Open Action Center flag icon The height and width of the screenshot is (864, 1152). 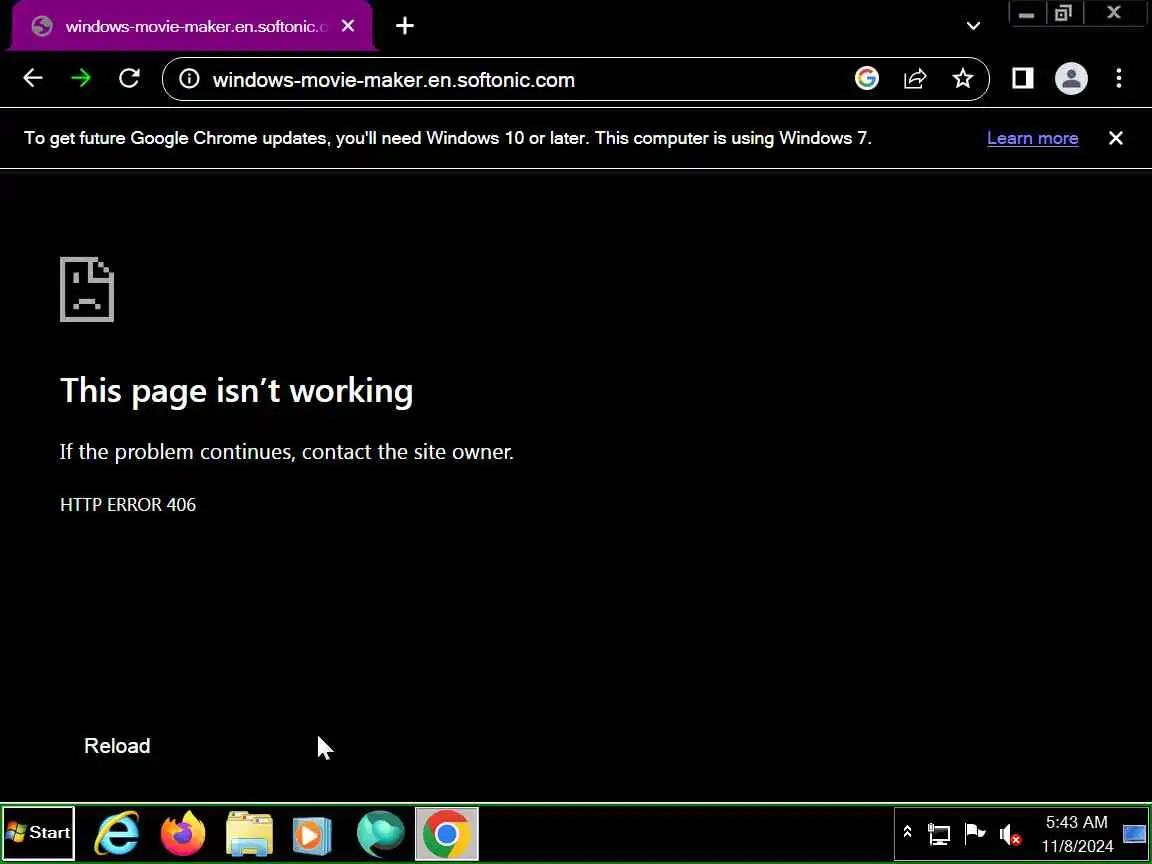point(975,833)
